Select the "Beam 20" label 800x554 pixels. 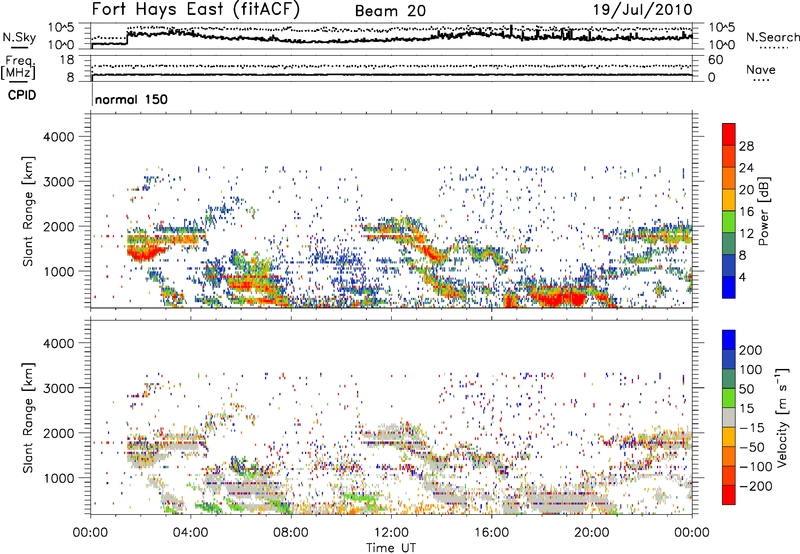390,11
